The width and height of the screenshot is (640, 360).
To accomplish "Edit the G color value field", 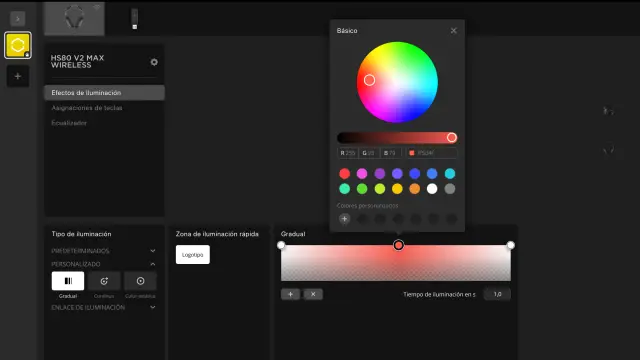I will tap(369, 153).
